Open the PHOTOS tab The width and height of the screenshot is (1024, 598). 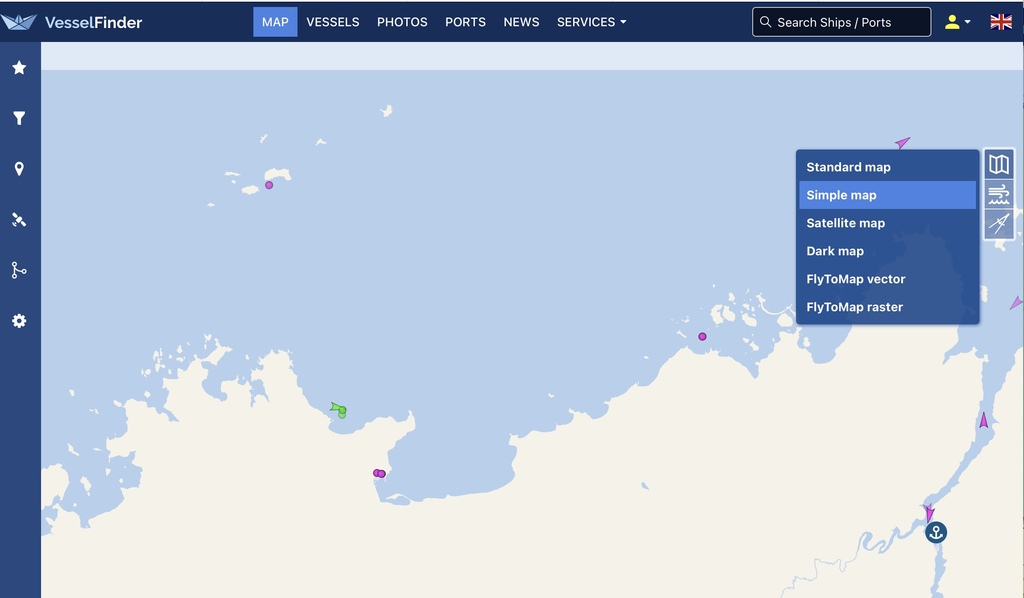coord(402,22)
